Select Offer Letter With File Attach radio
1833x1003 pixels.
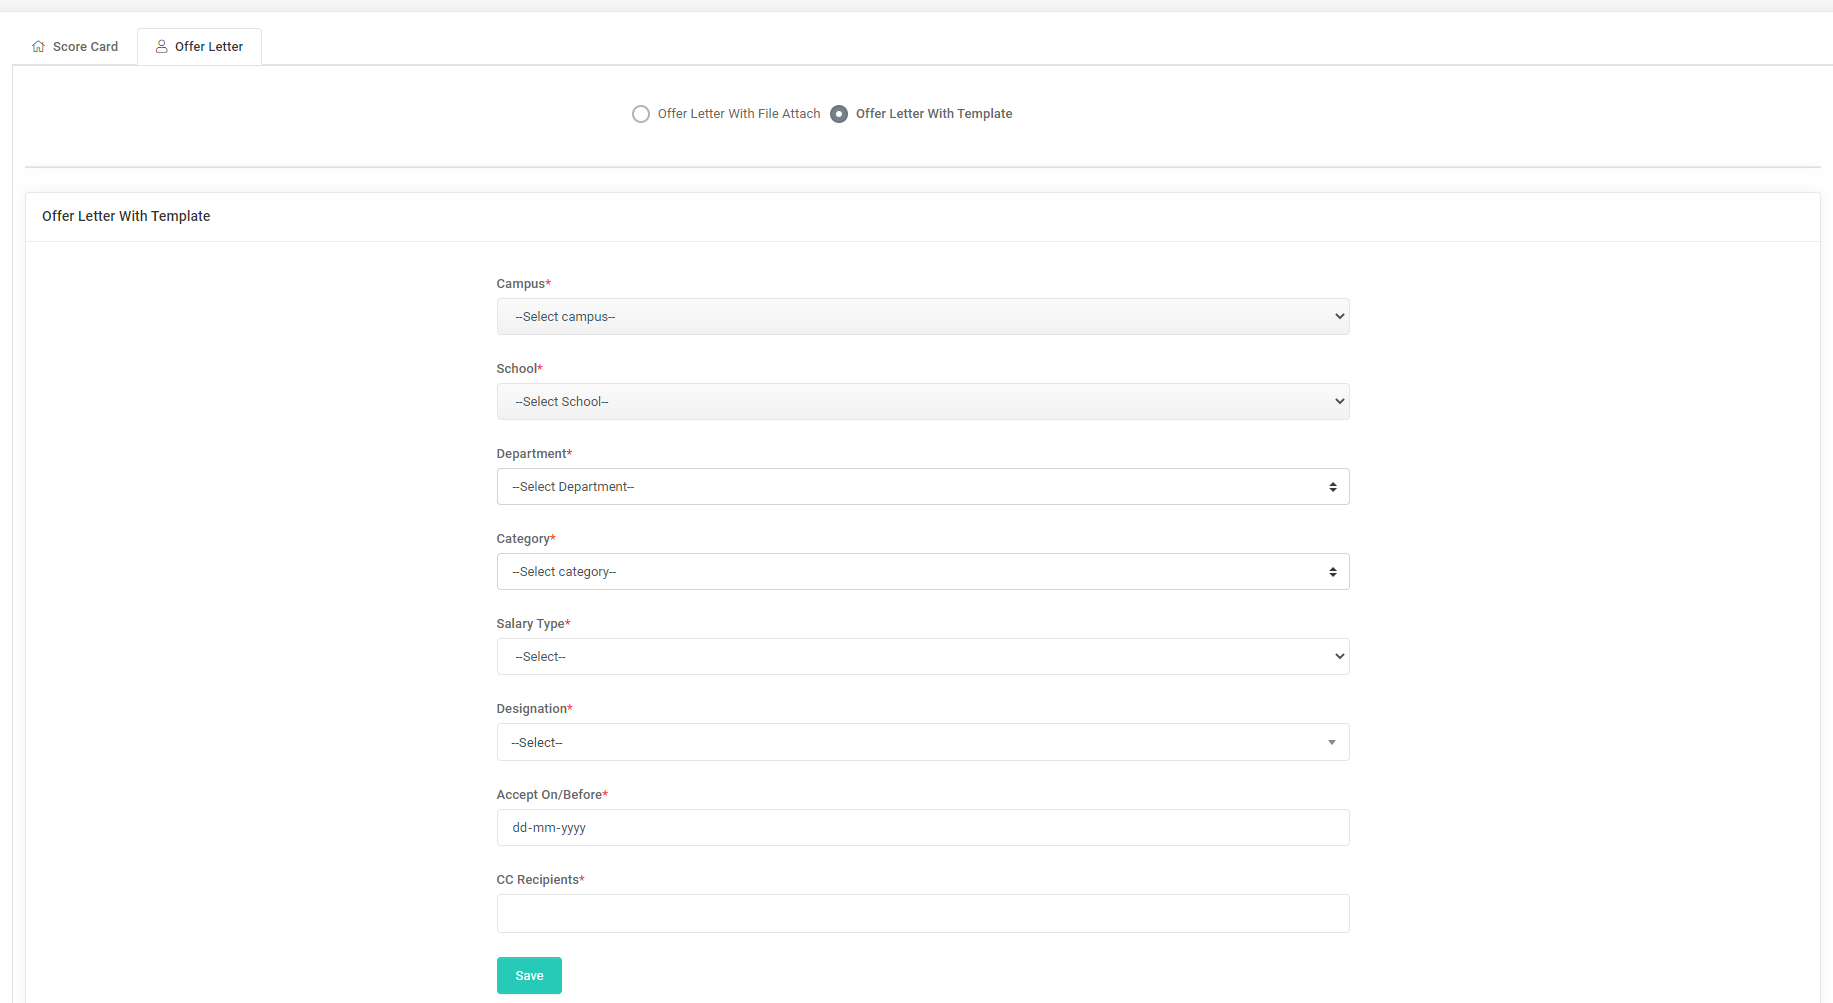(641, 114)
